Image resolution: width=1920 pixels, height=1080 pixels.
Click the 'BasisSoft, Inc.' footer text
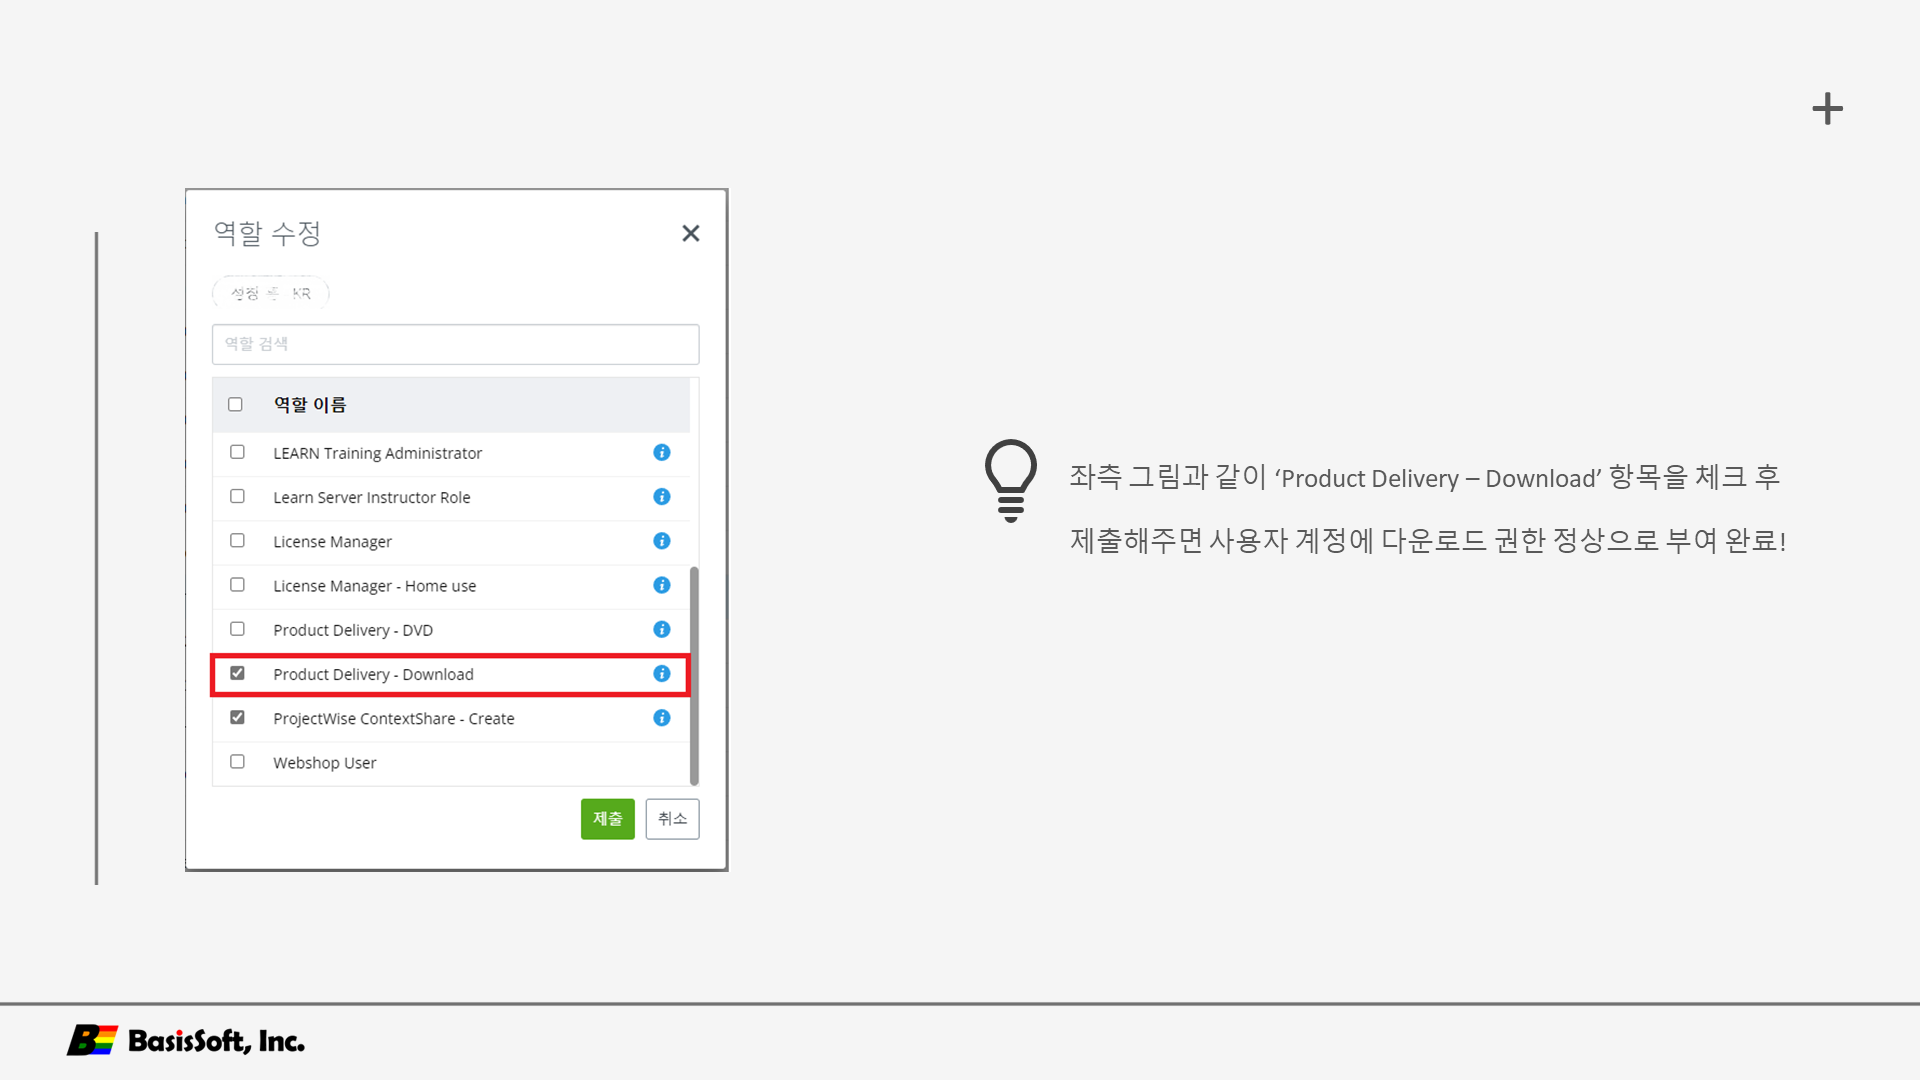216,1041
